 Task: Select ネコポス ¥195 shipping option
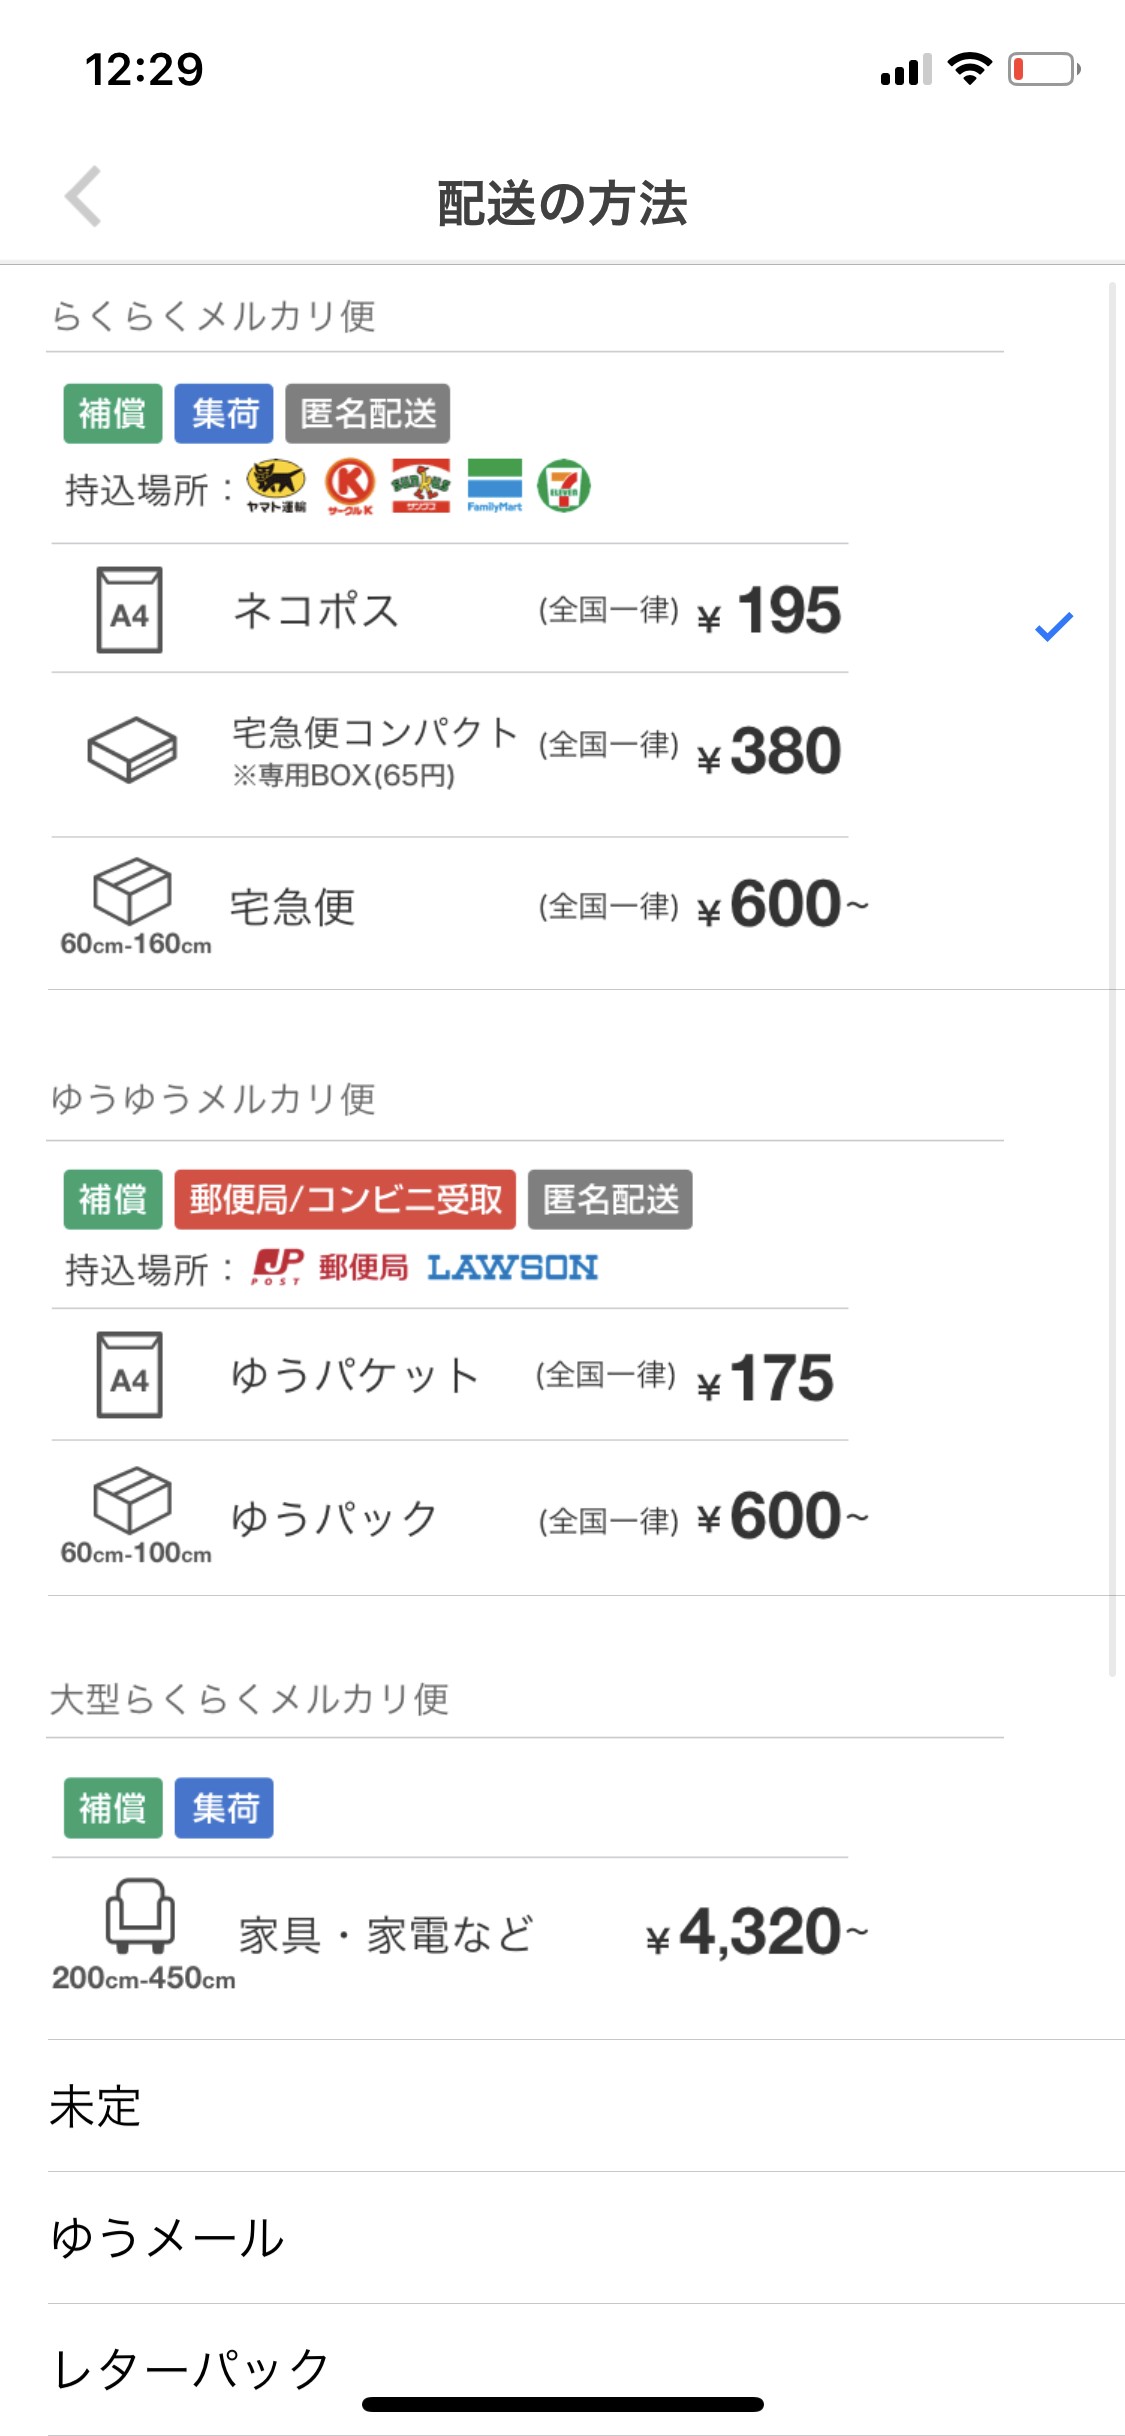pos(450,610)
